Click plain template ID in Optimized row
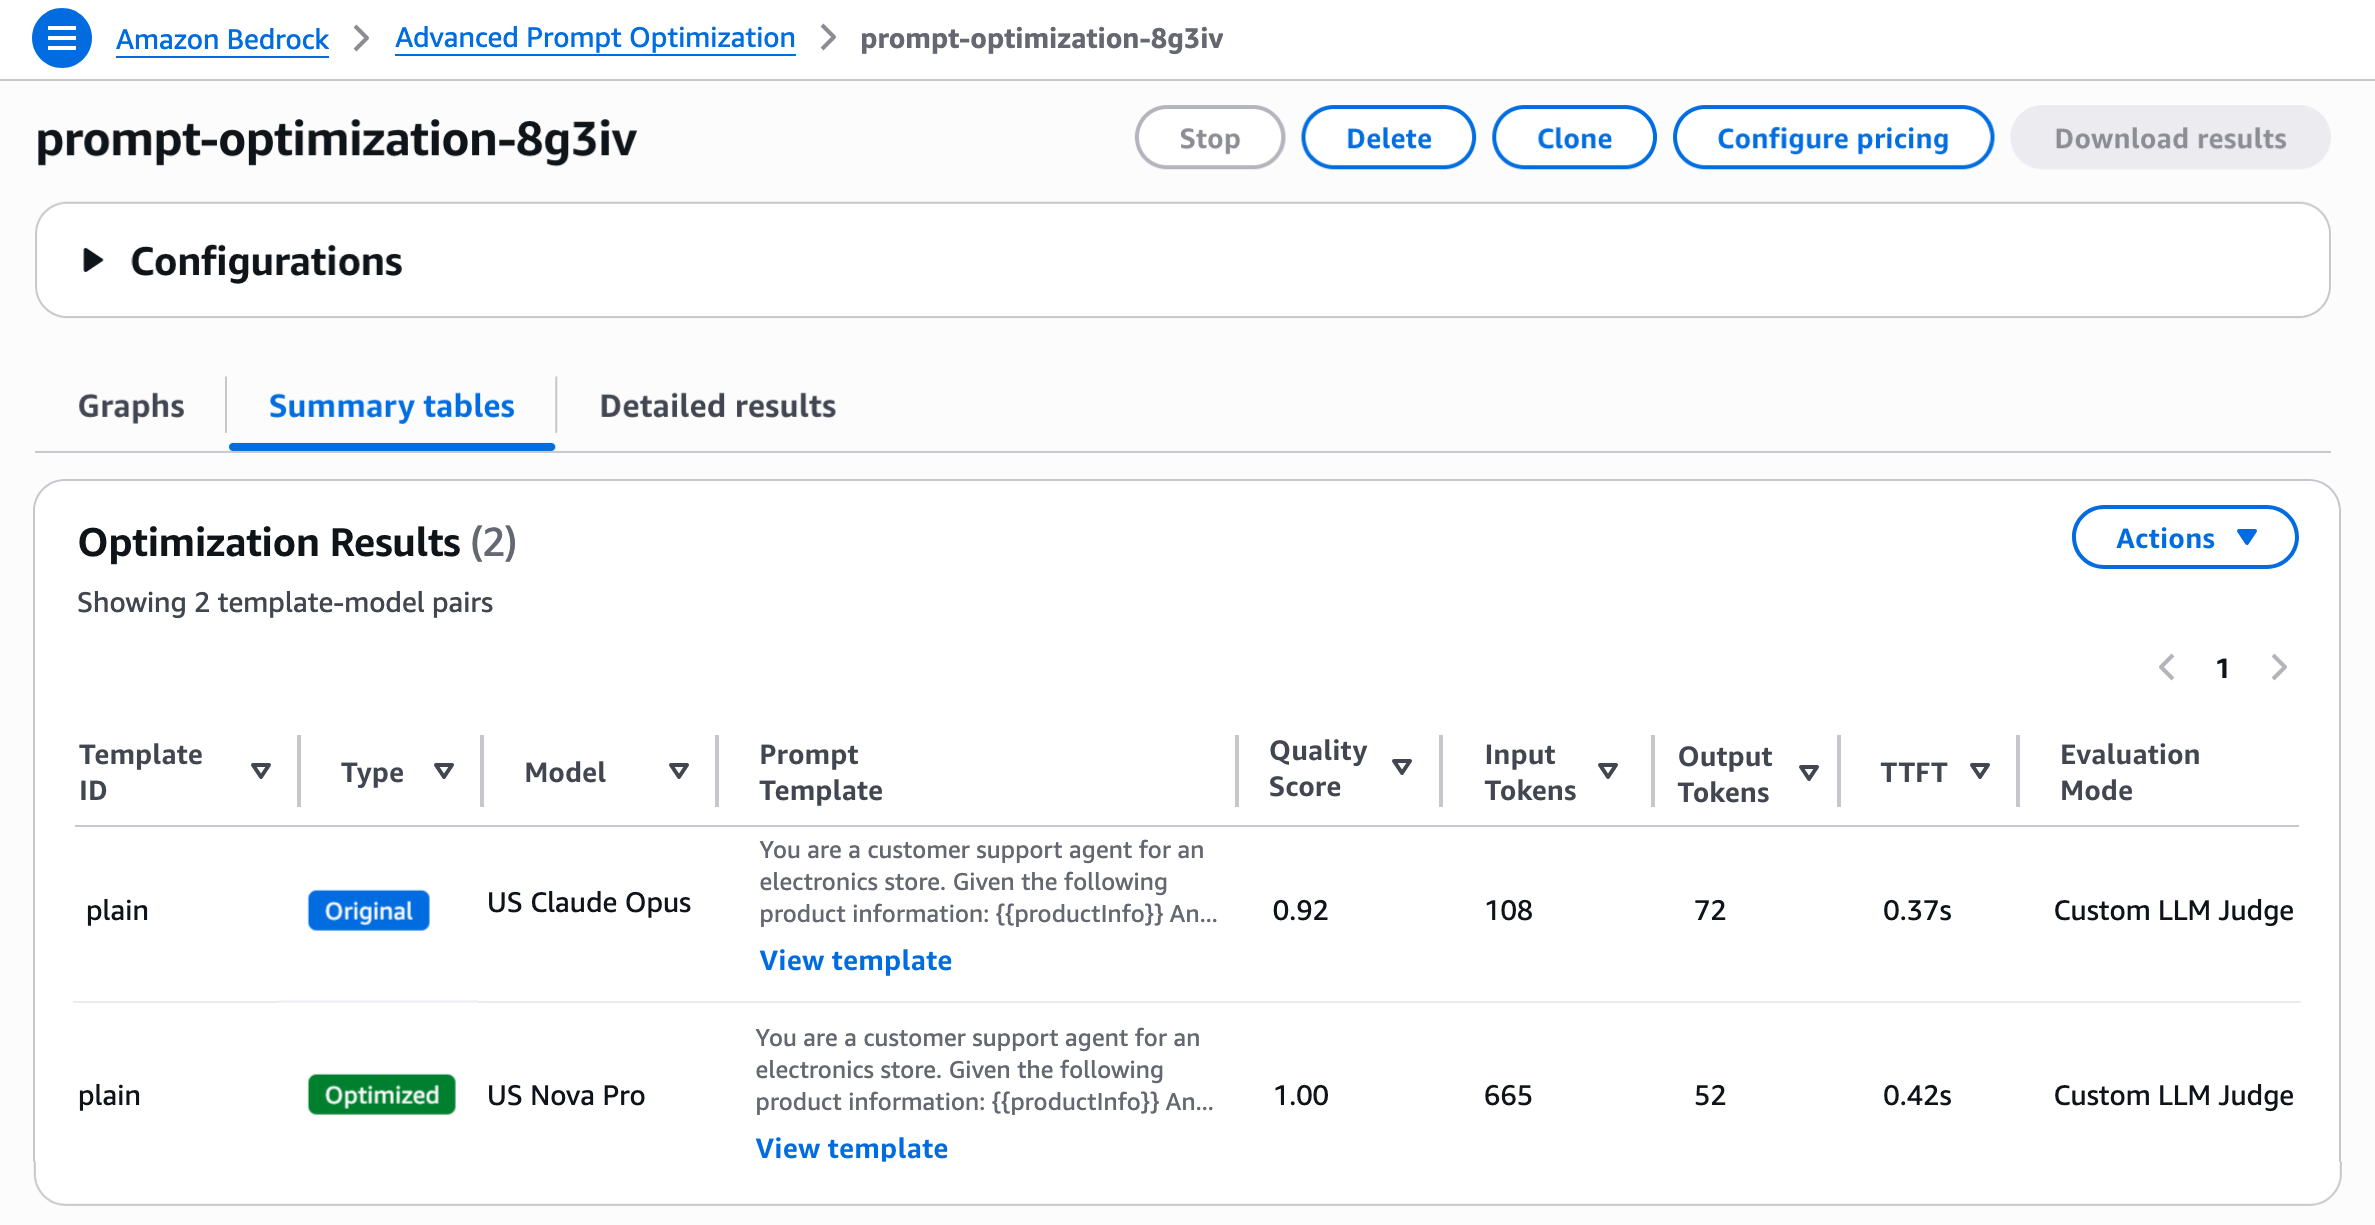This screenshot has height=1225, width=2375. pyautogui.click(x=109, y=1095)
